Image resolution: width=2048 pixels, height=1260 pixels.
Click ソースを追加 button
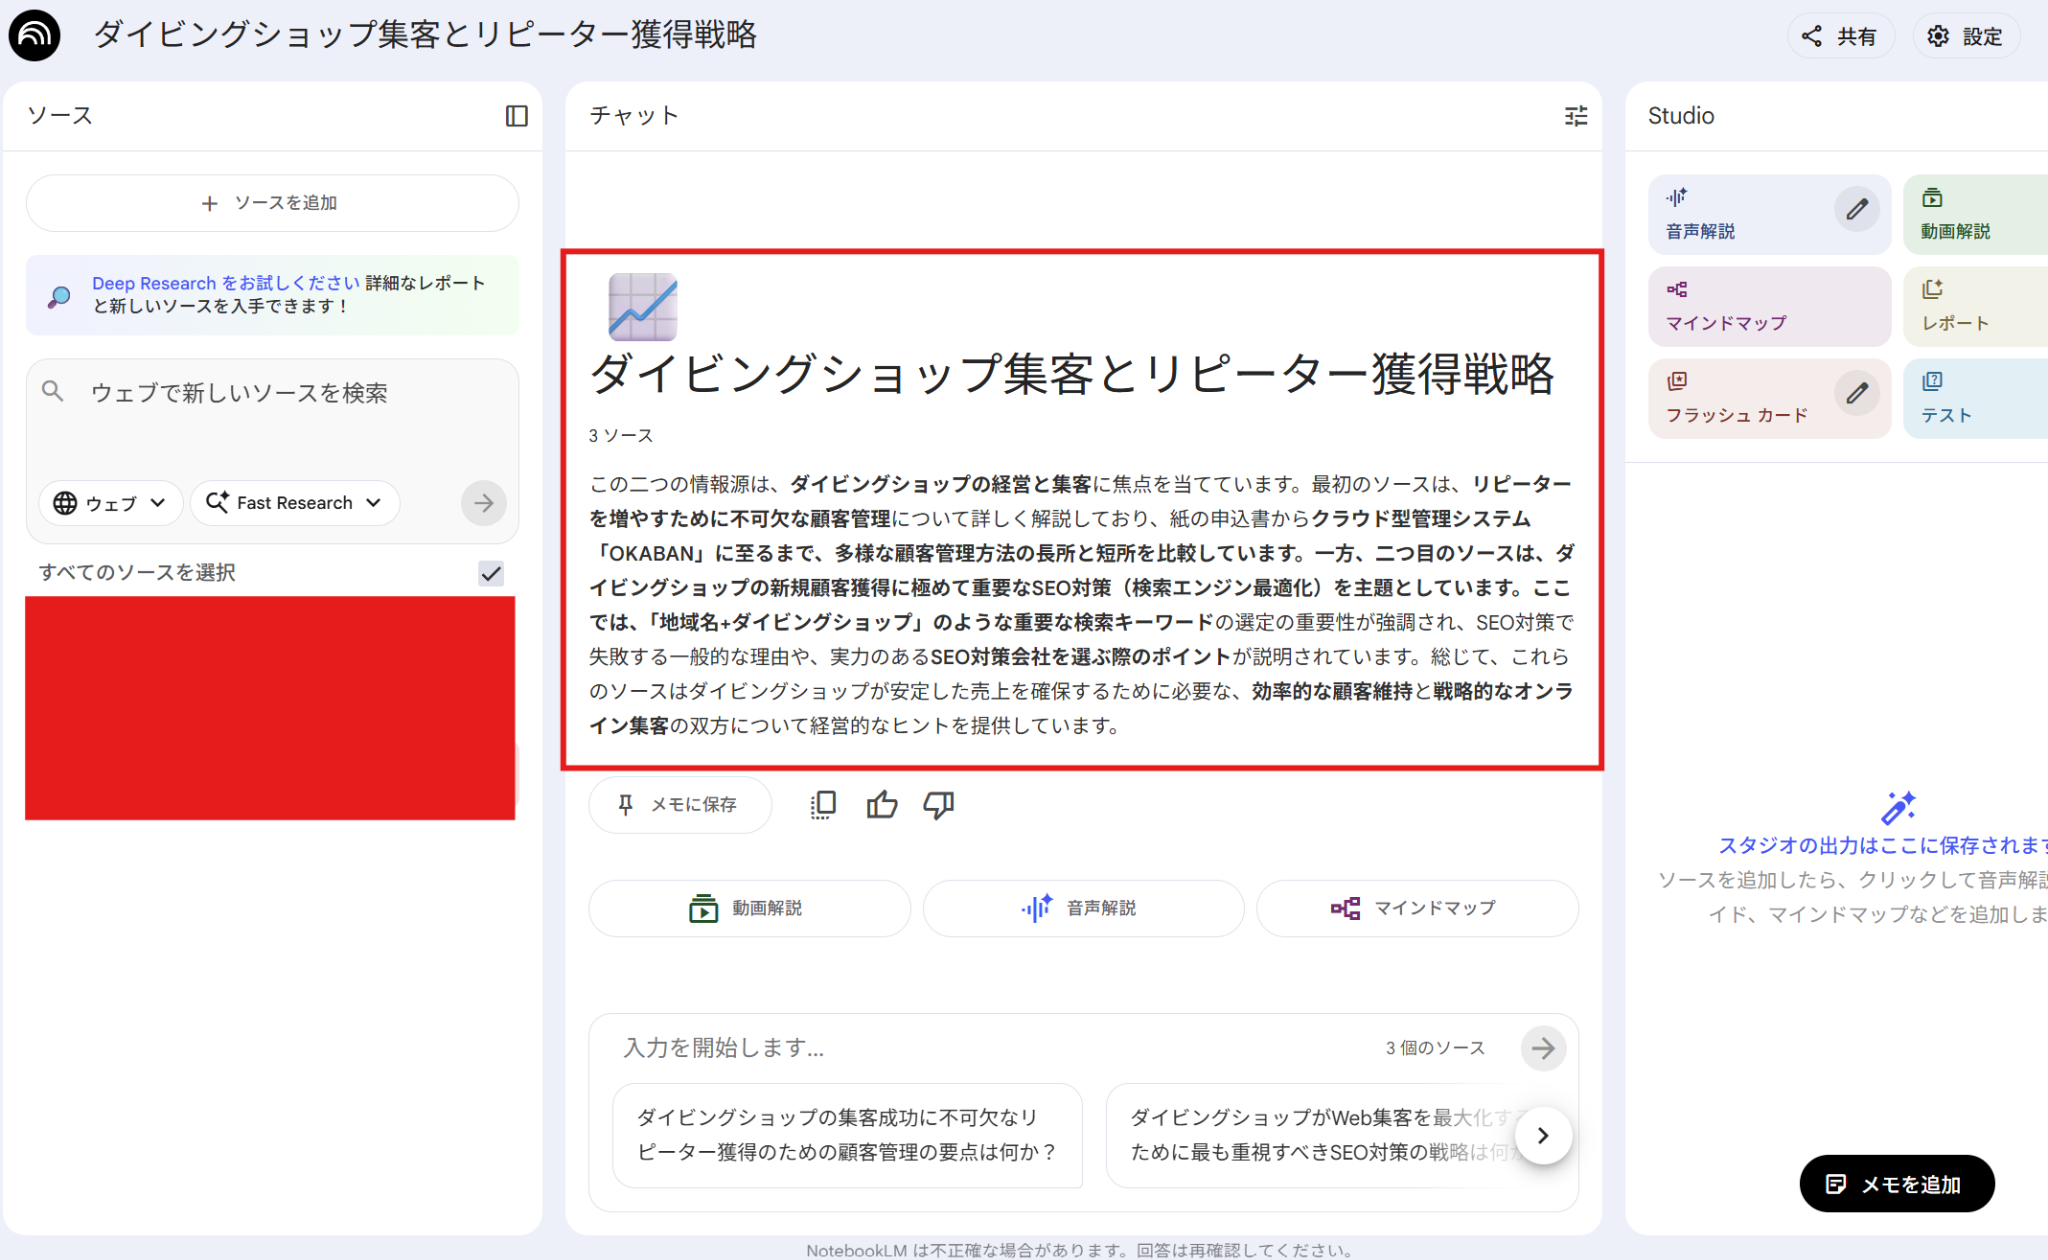(272, 203)
